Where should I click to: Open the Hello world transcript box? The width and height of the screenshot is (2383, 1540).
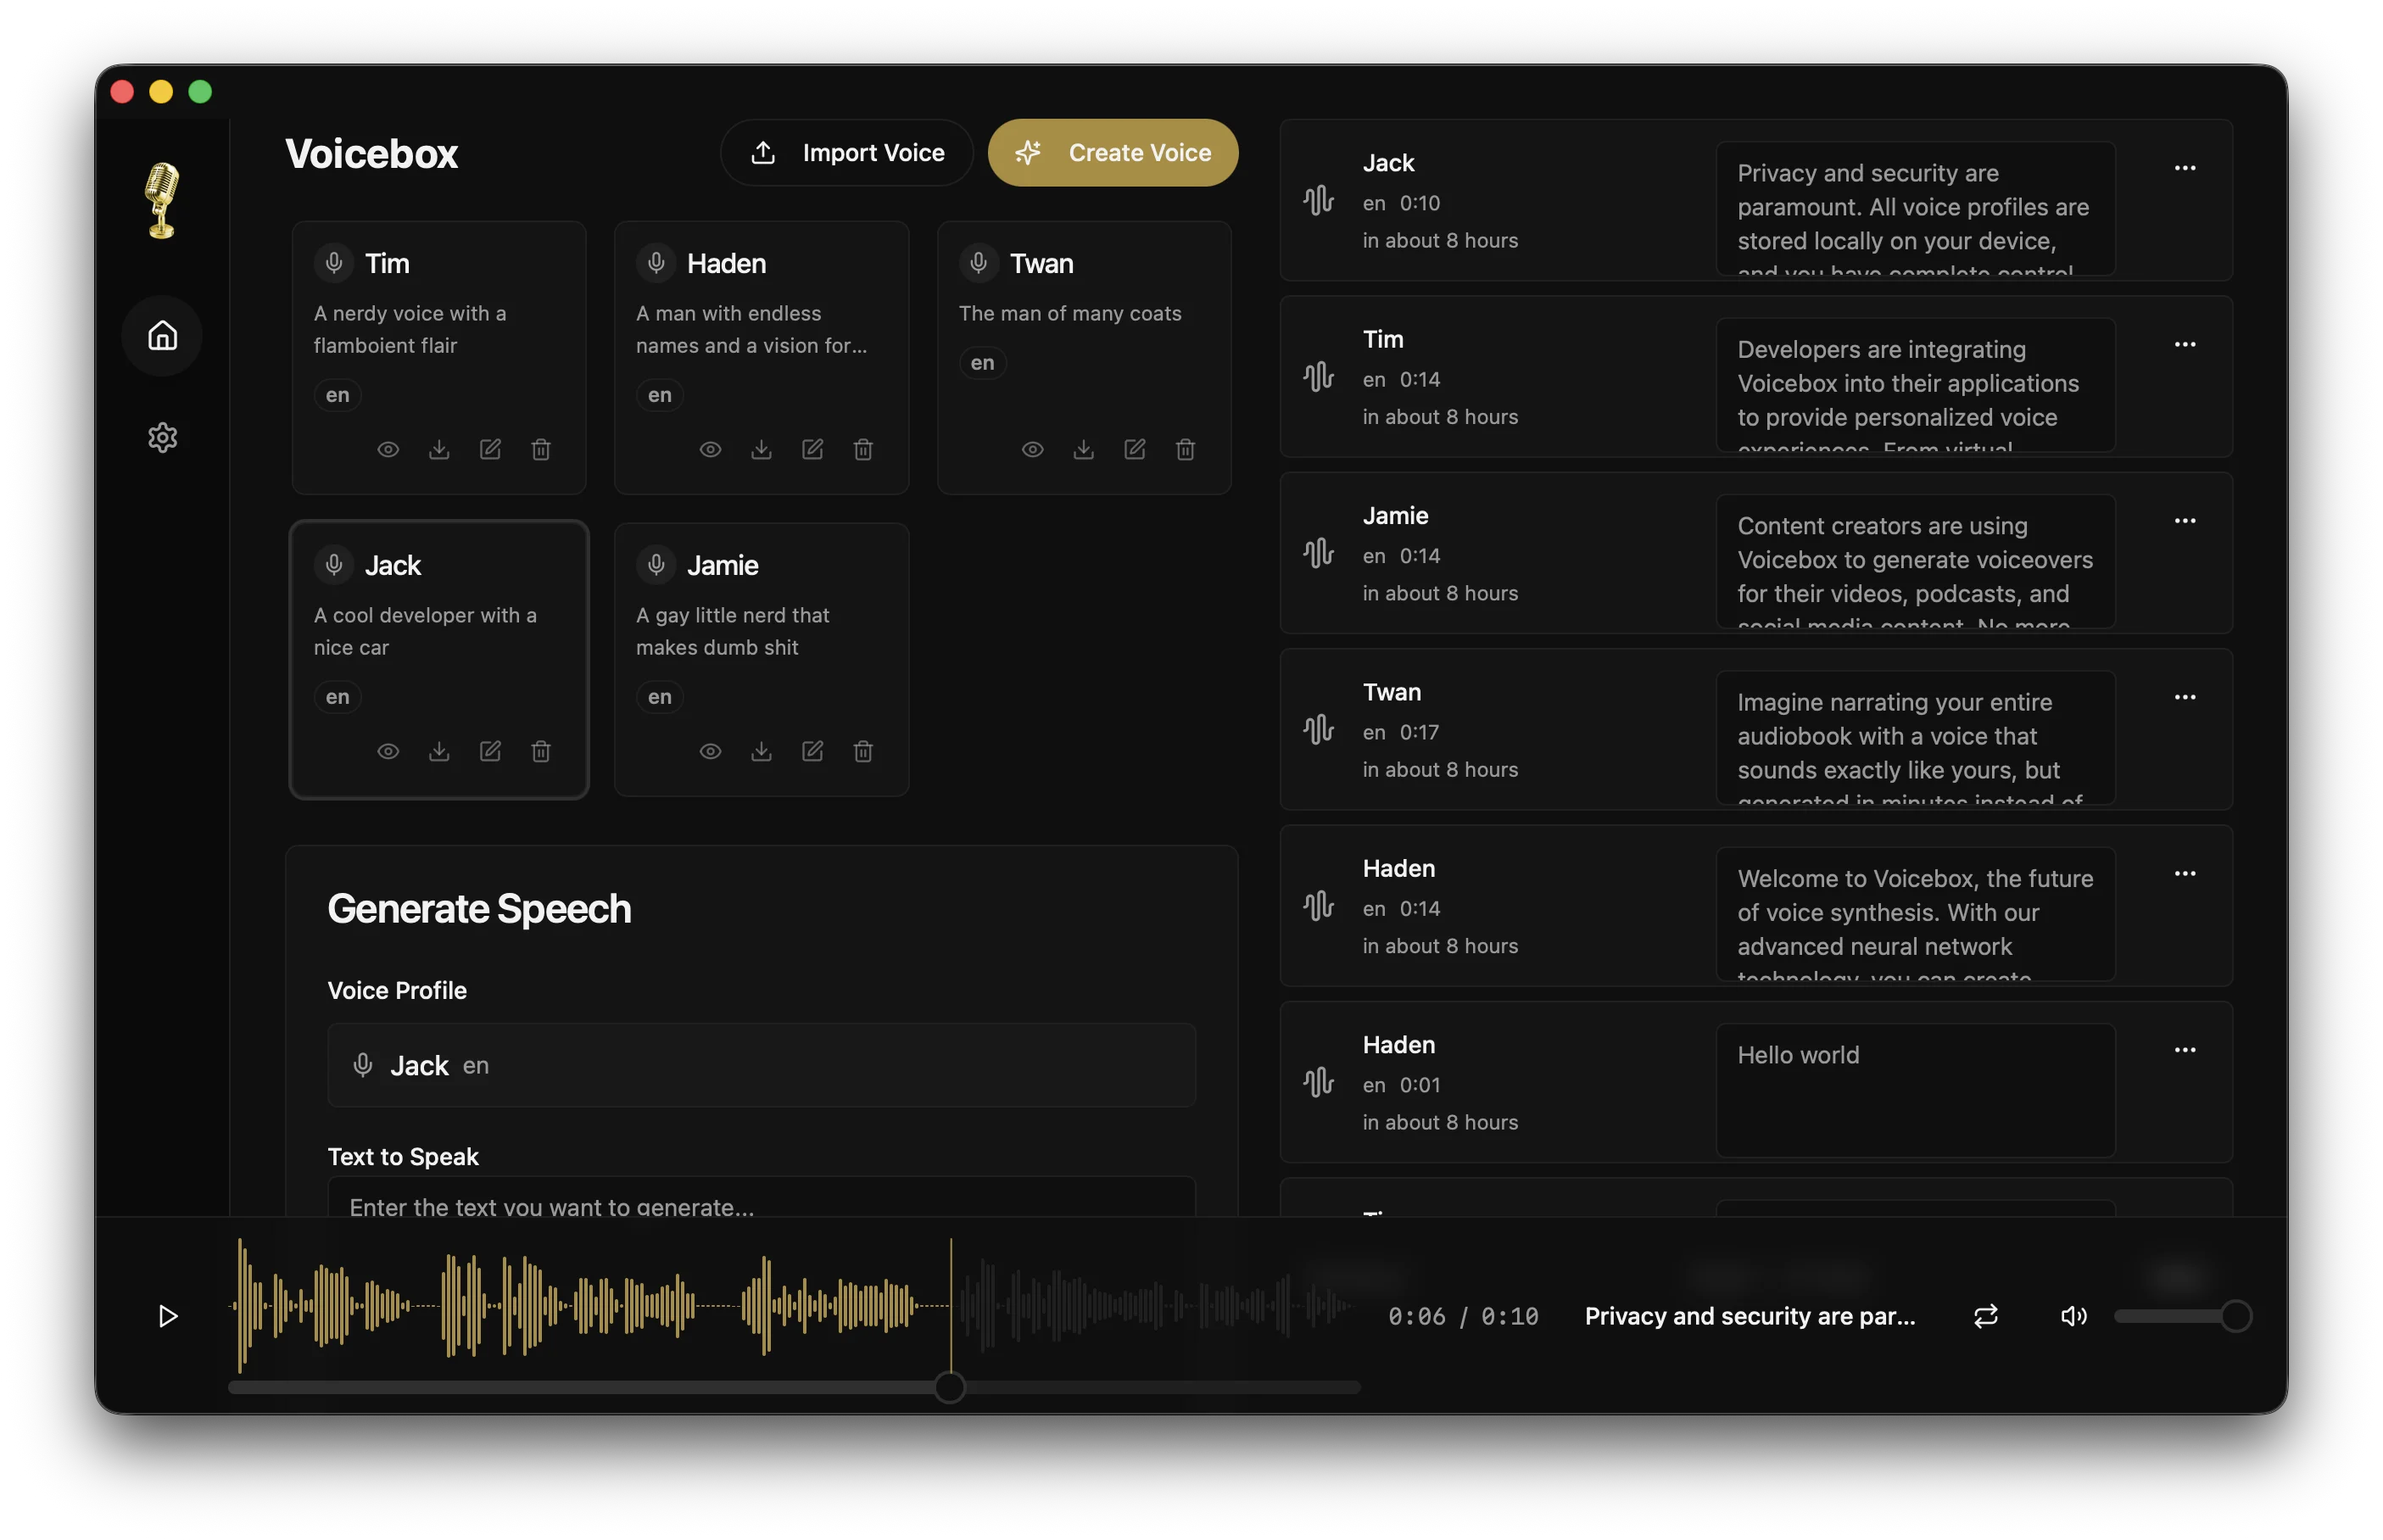[1915, 1090]
